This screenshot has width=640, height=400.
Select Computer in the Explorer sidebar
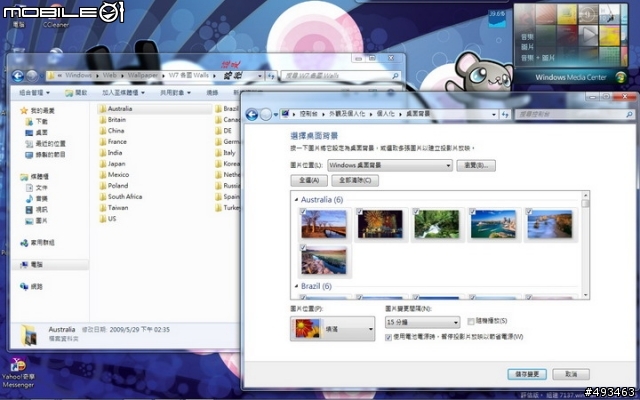pos(31,265)
